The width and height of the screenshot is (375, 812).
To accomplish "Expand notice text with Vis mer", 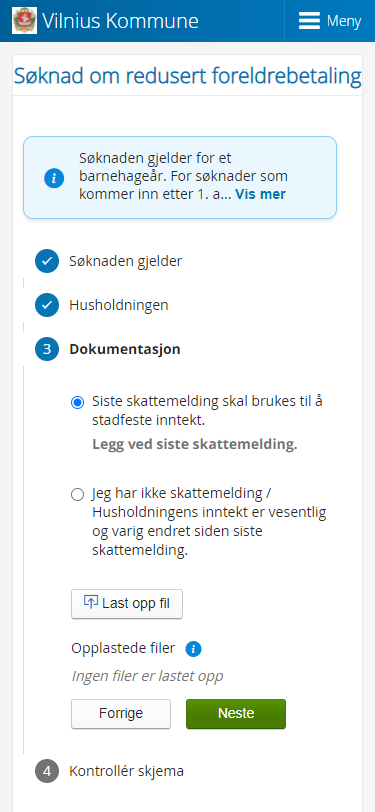I will (x=261, y=194).
